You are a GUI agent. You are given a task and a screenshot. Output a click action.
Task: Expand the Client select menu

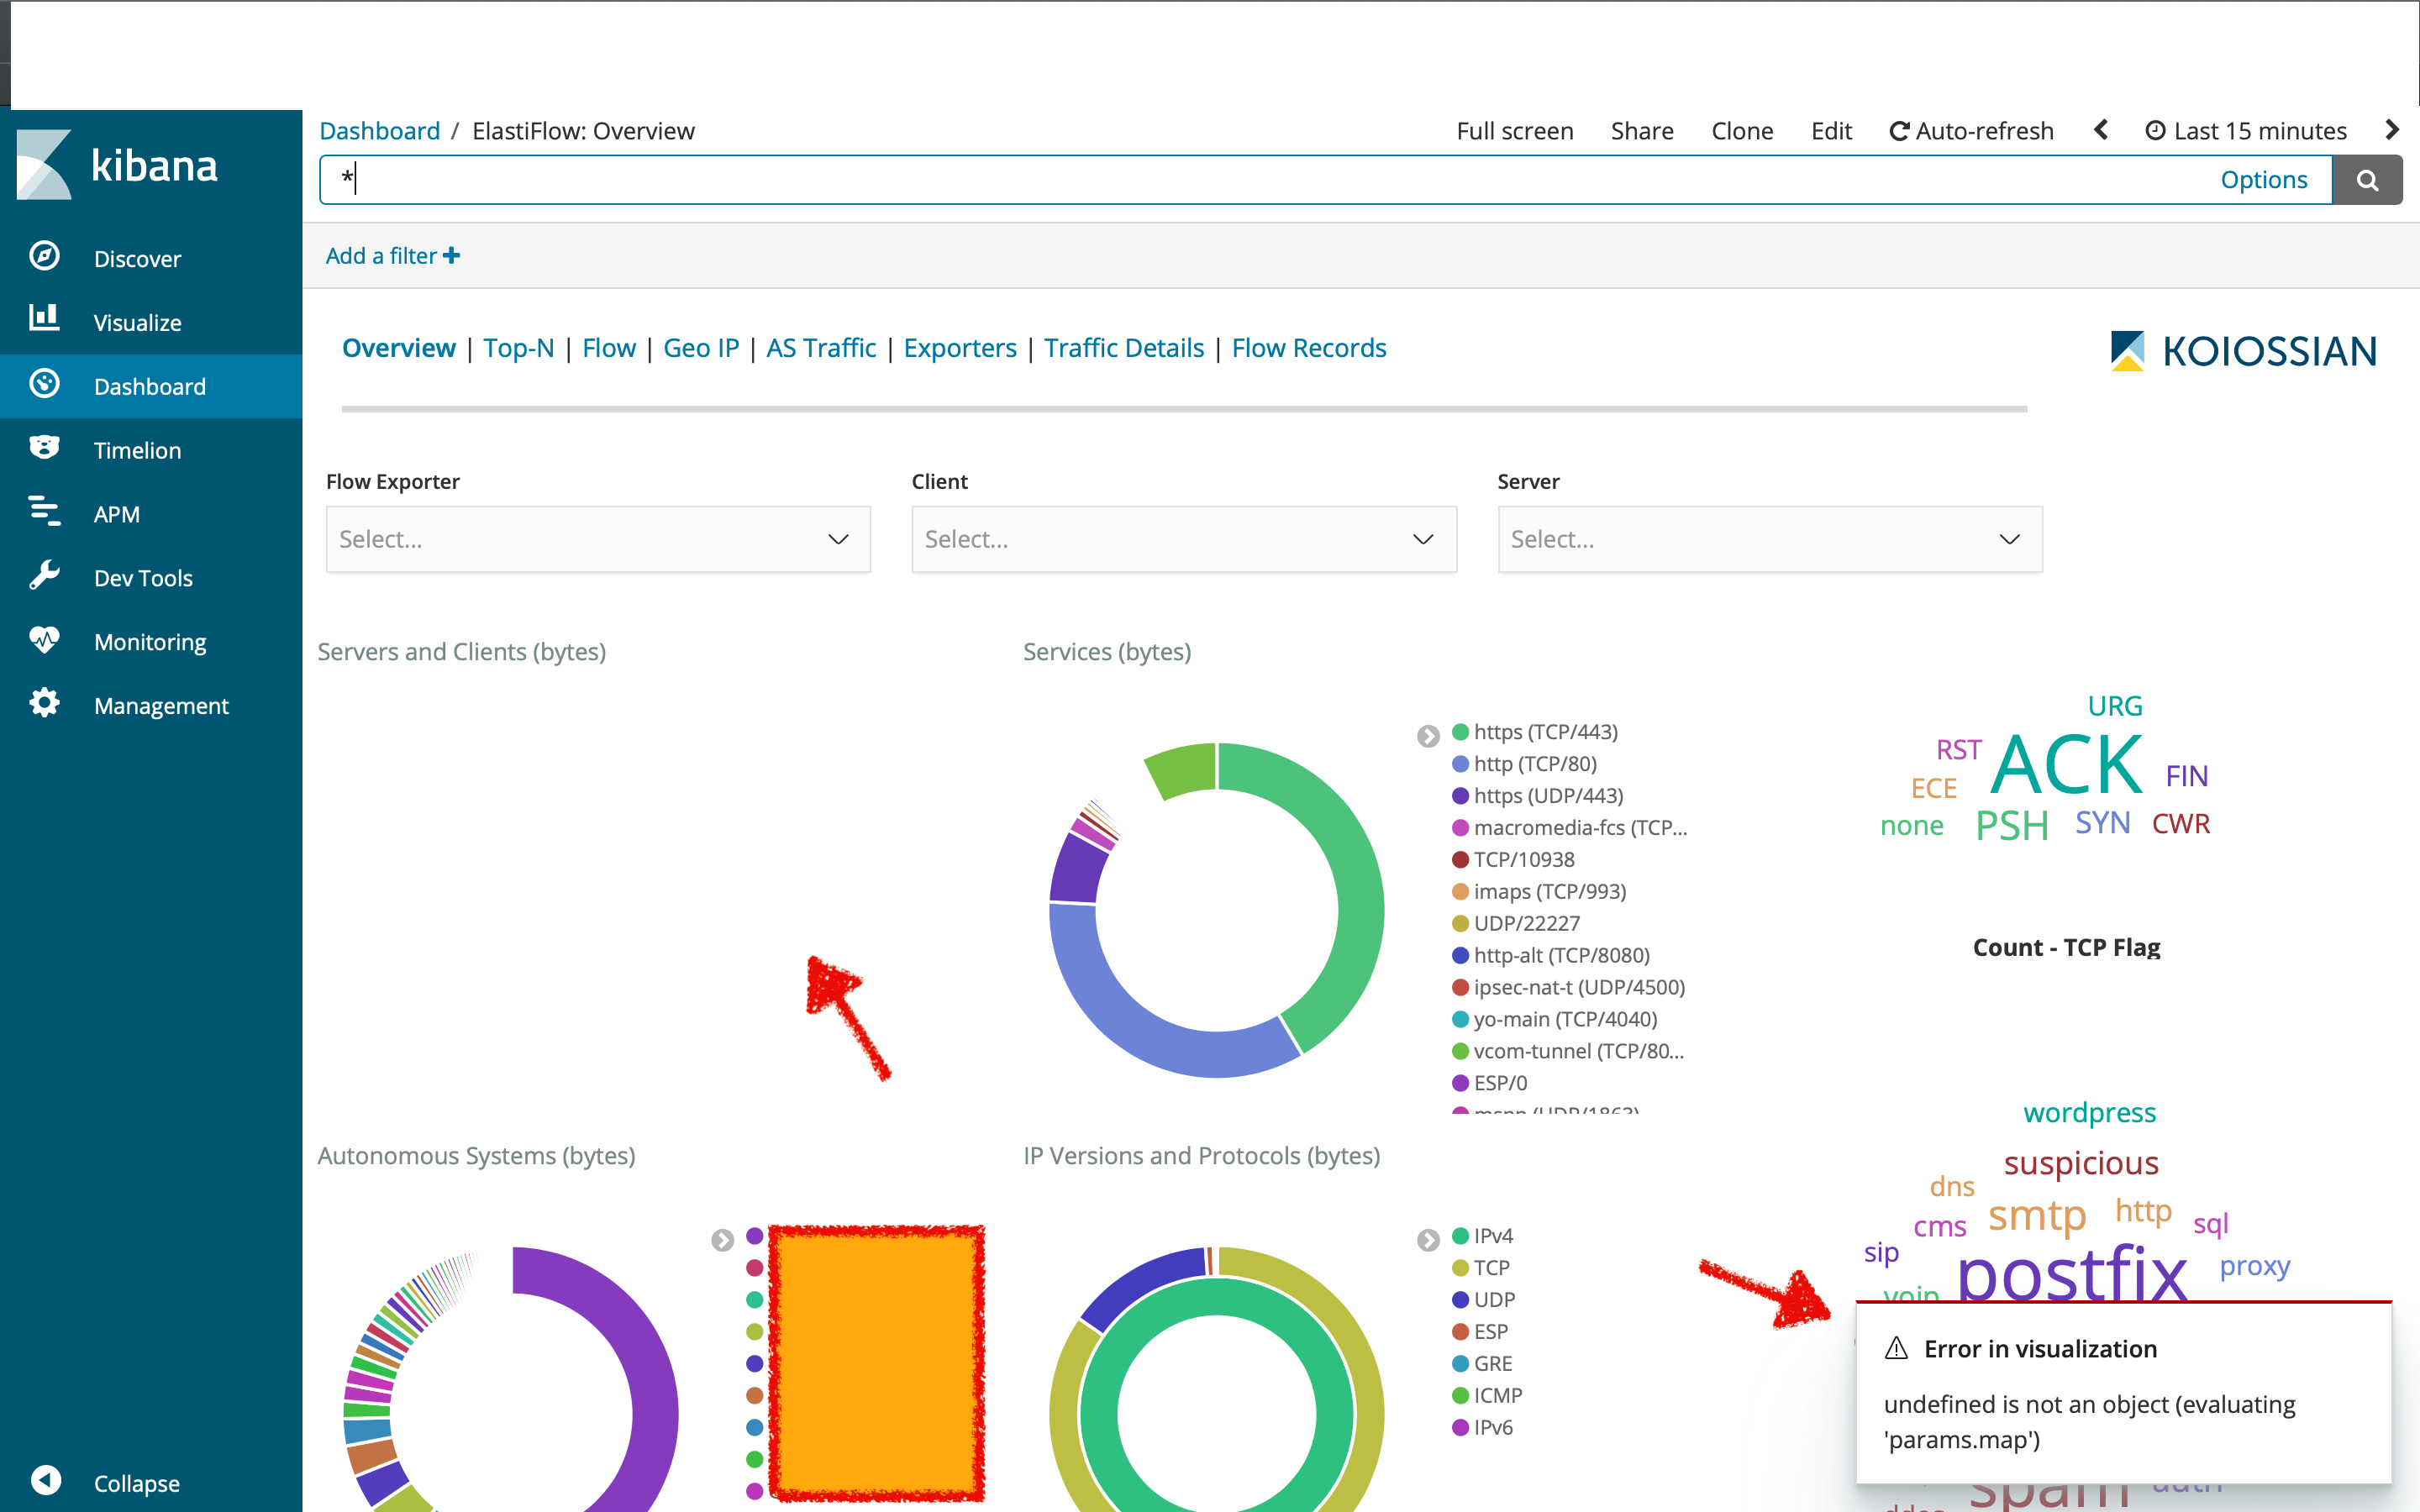pyautogui.click(x=1183, y=539)
